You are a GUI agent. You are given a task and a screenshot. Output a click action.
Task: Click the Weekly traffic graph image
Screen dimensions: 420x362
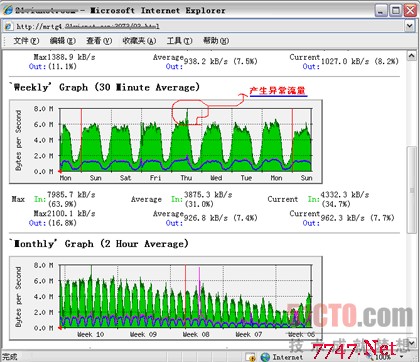coord(166,141)
